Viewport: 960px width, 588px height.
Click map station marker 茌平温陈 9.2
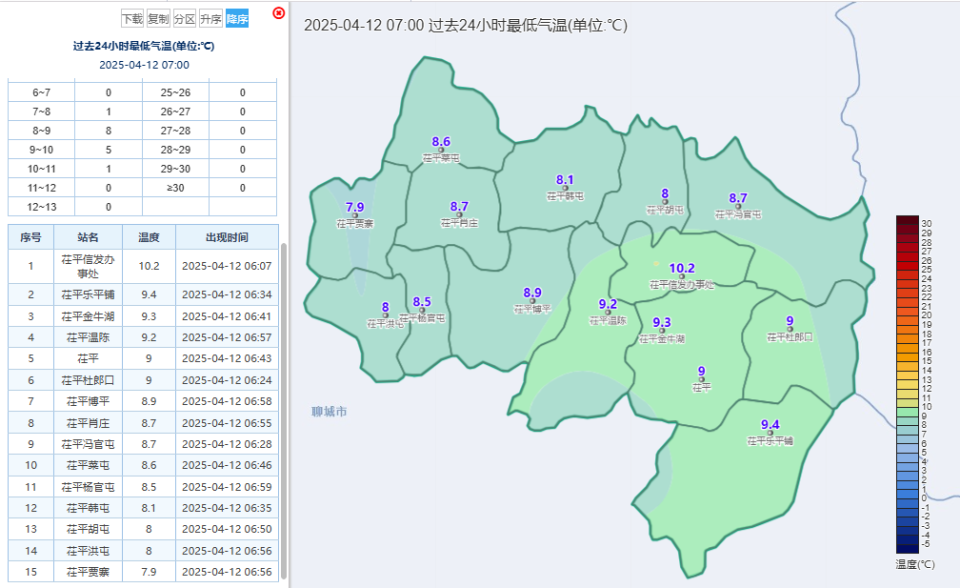click(608, 312)
